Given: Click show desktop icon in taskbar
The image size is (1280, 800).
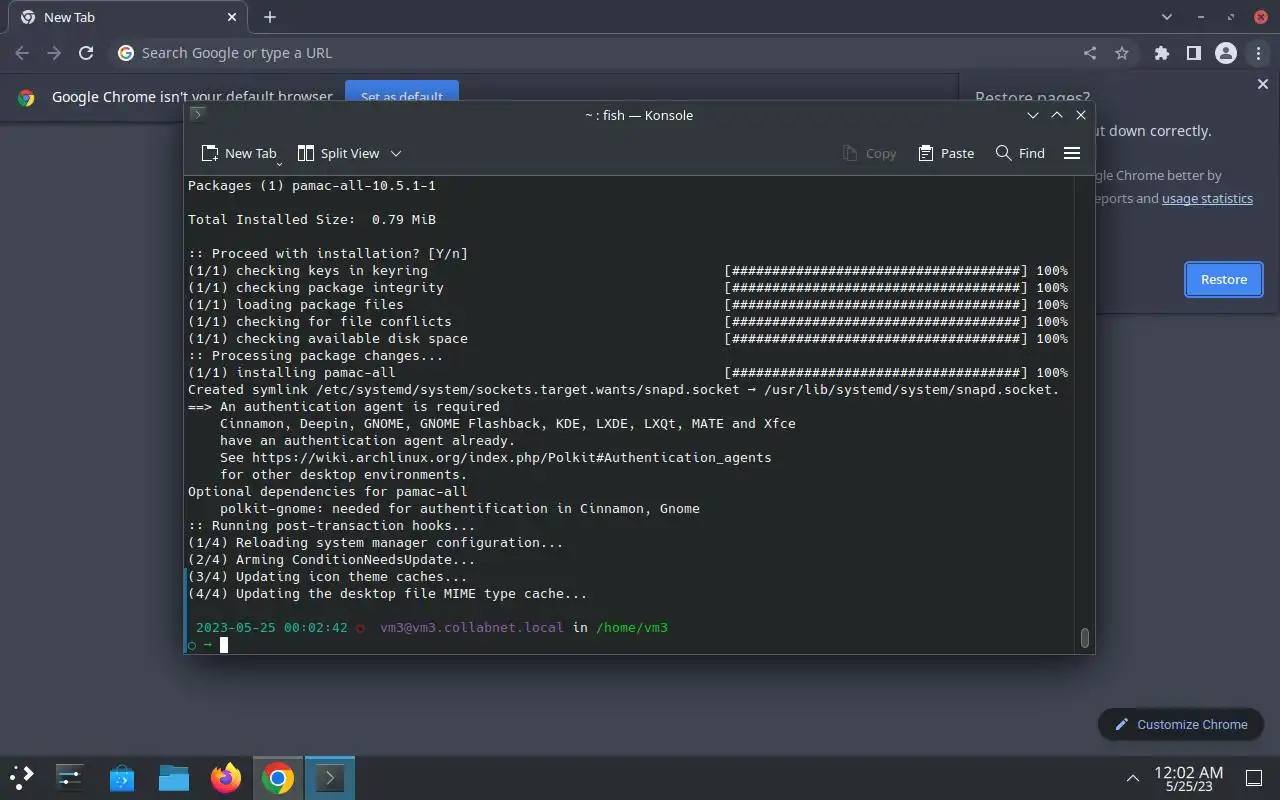Looking at the screenshot, I should (1254, 777).
